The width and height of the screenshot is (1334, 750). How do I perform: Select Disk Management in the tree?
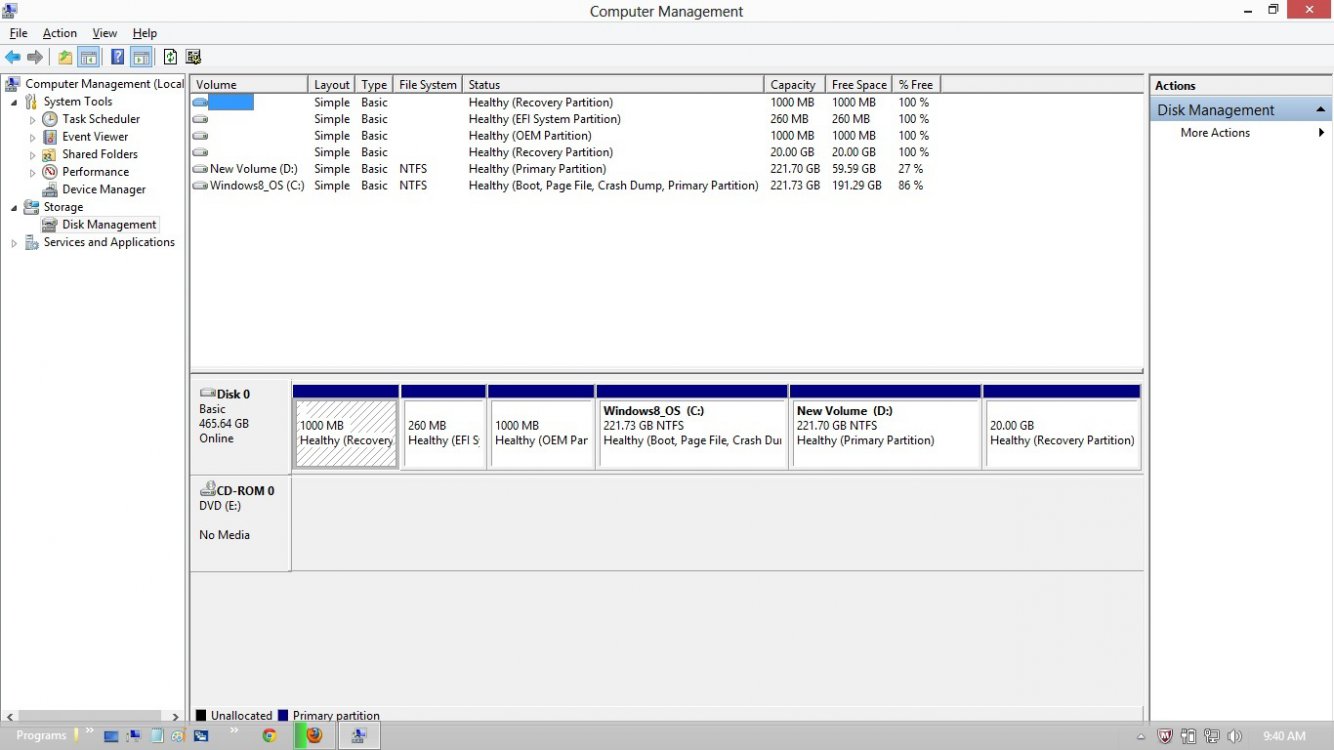tap(109, 225)
